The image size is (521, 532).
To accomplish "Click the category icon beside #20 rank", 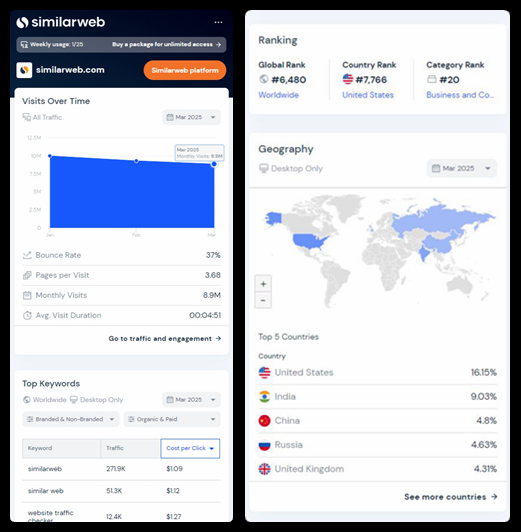I will tap(431, 79).
